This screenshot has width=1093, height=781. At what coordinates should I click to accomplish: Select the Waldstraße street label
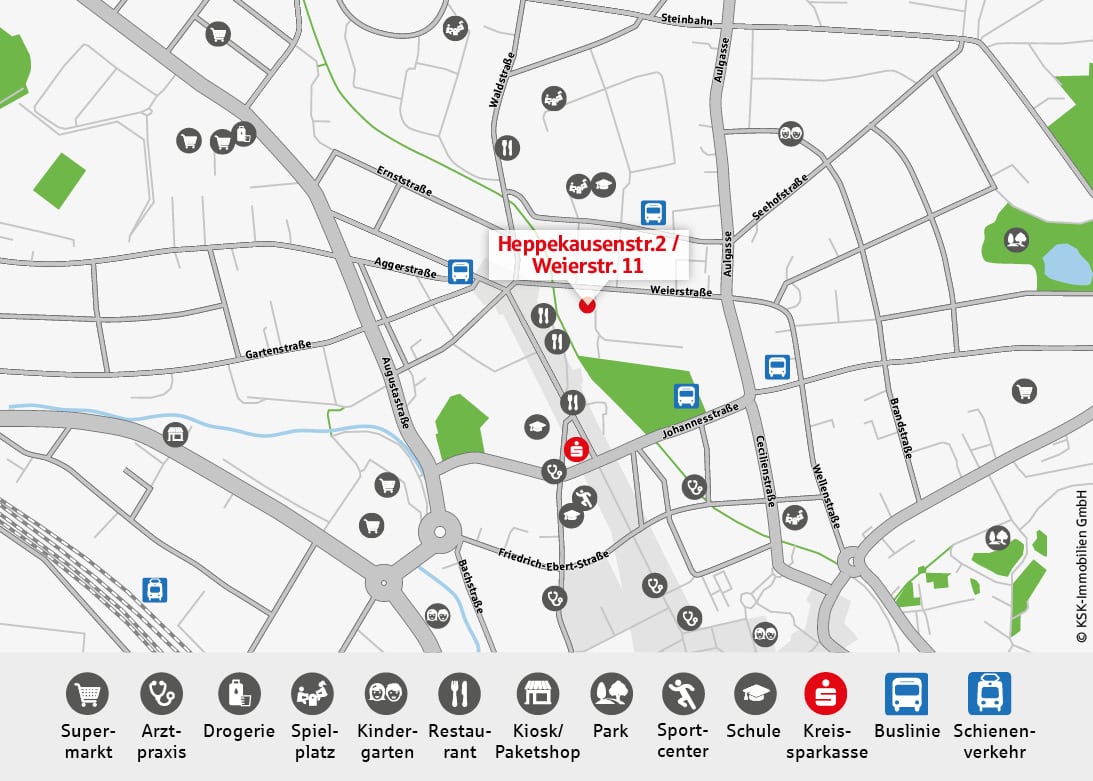tap(502, 79)
